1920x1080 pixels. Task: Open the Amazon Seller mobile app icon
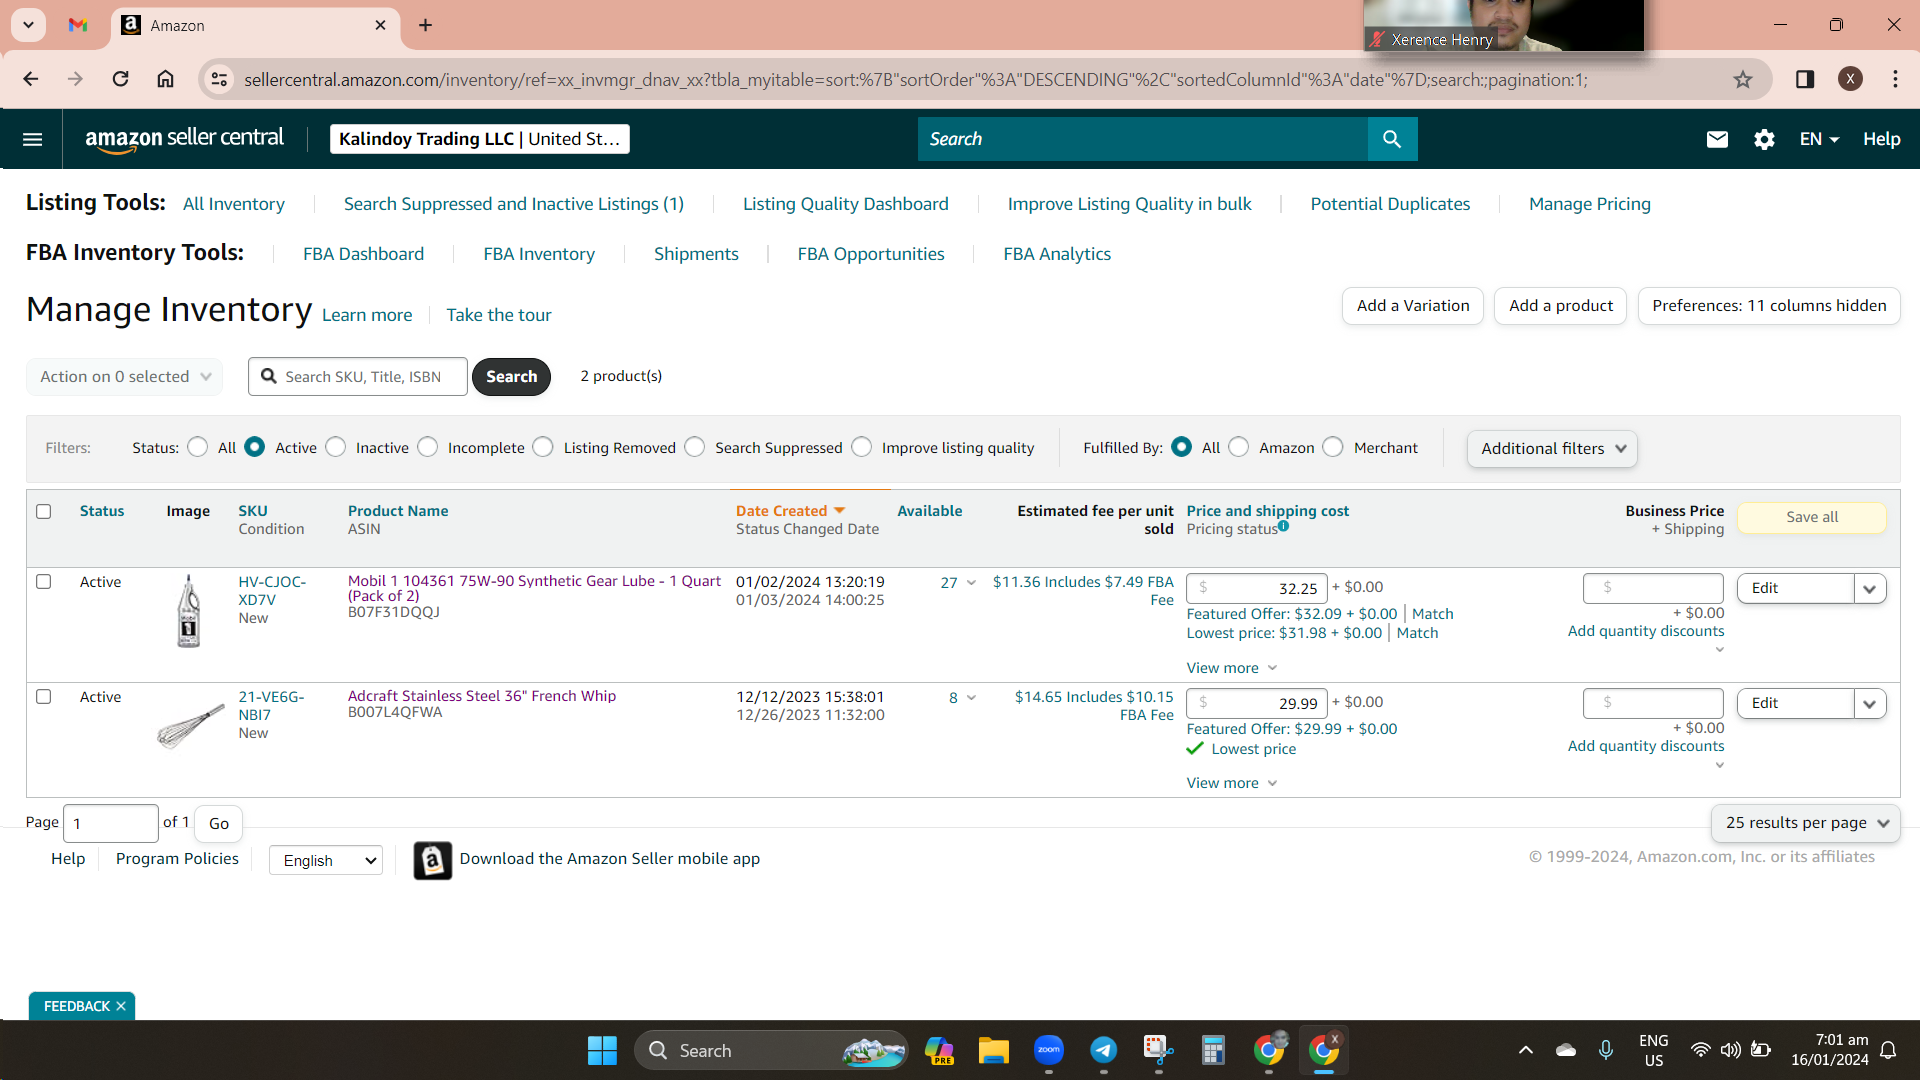click(432, 860)
